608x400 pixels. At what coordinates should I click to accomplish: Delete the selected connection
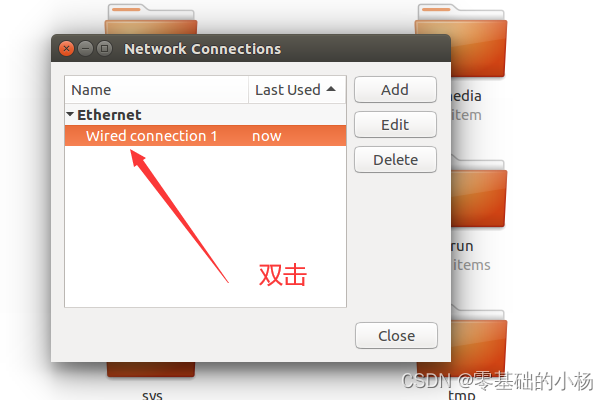click(395, 160)
